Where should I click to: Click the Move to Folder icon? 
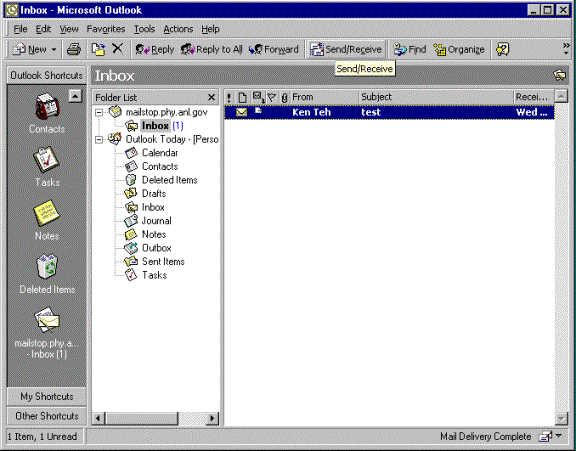coord(98,49)
